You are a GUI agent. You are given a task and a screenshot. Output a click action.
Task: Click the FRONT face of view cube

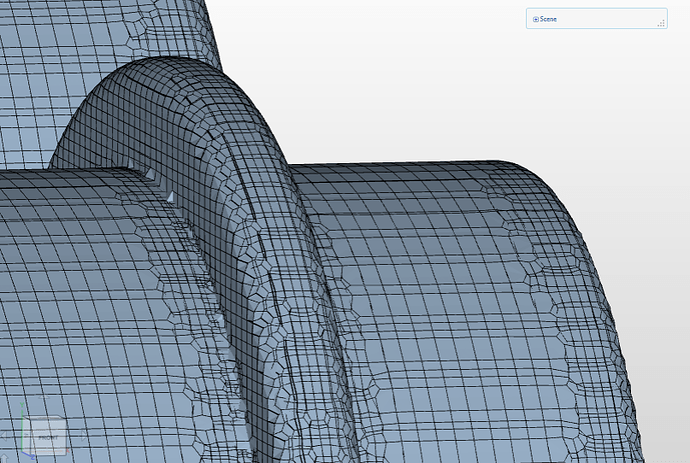[x=48, y=437]
